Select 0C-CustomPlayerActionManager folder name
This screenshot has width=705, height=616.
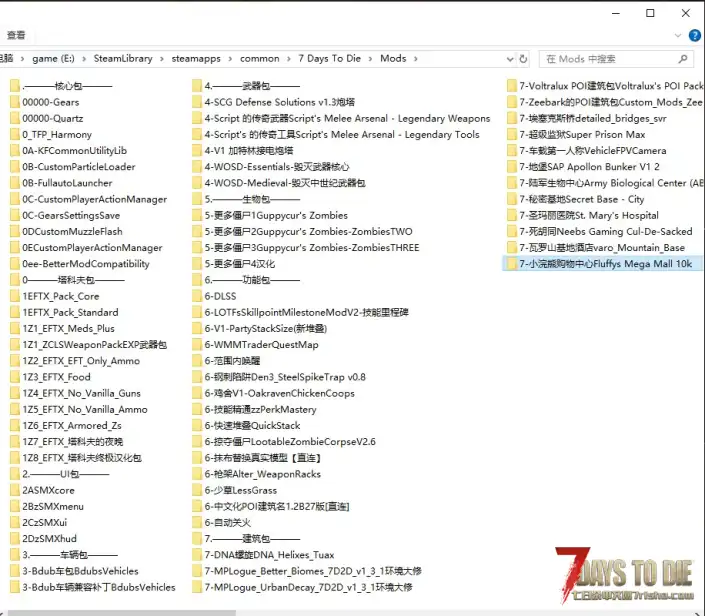pos(94,199)
